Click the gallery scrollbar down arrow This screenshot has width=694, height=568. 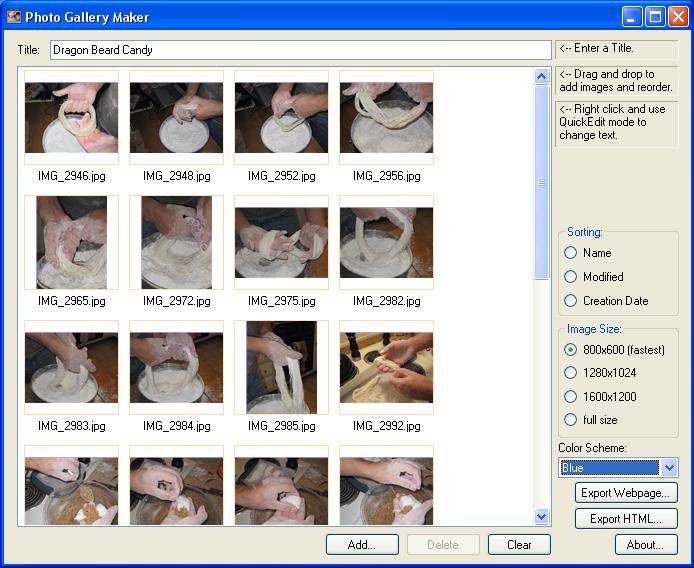tap(541, 517)
